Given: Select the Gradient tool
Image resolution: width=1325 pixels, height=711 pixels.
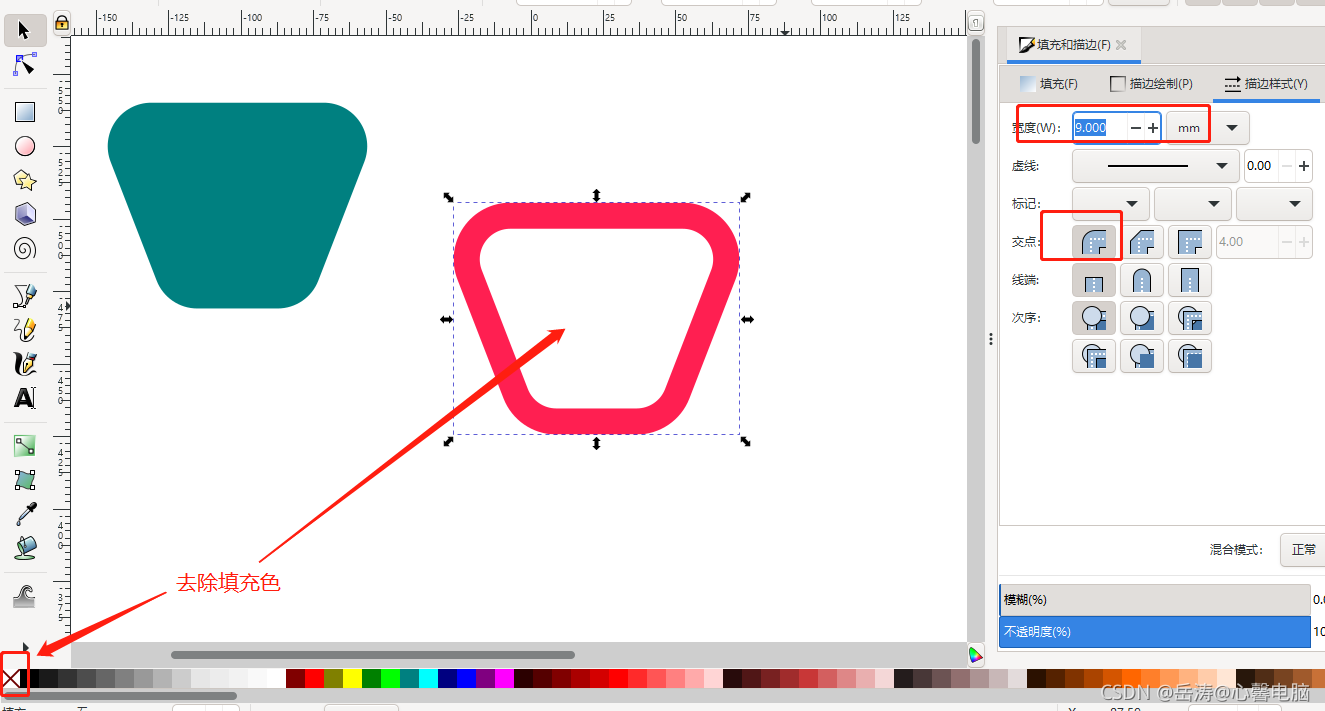Looking at the screenshot, I should tap(25, 446).
